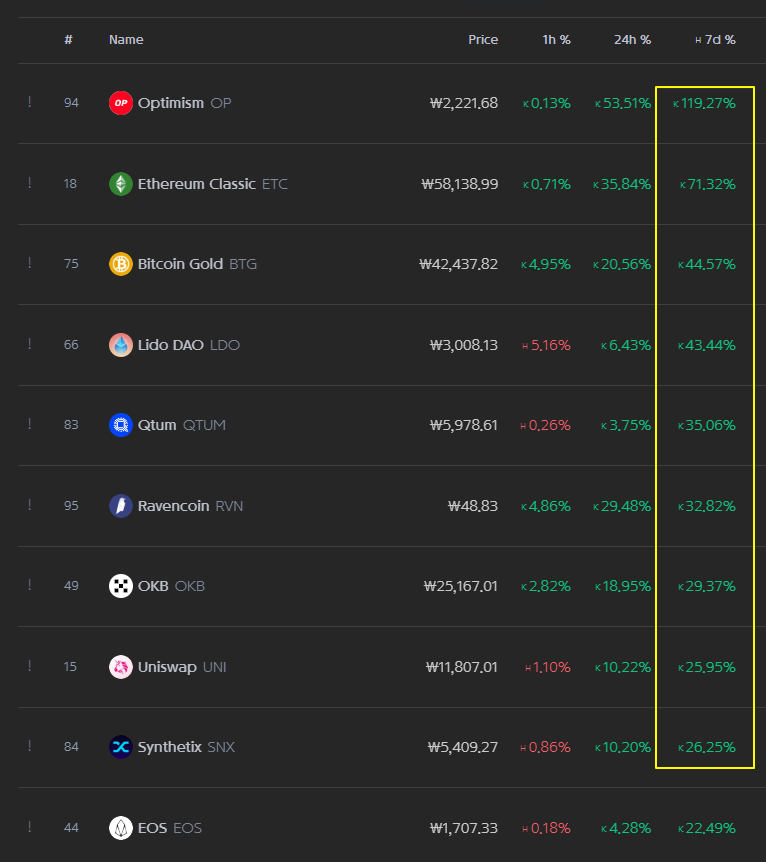
Task: Toggle watchlist marker for Lido DAO row
Action: pos(30,344)
